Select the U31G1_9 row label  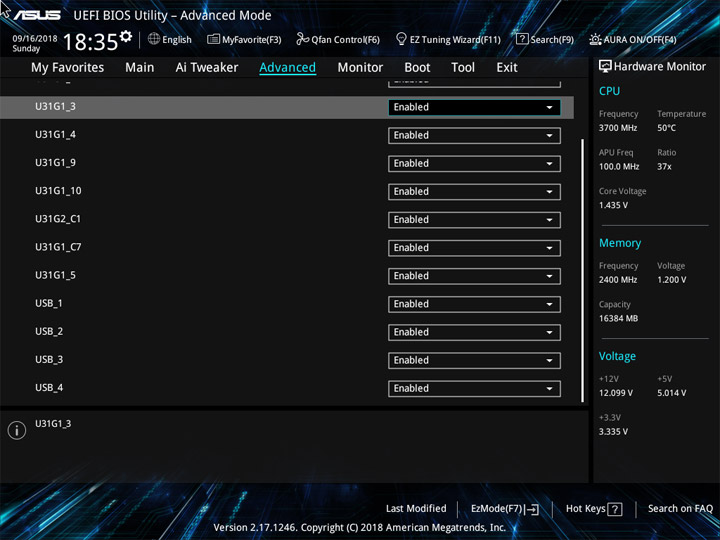pyautogui.click(x=56, y=163)
